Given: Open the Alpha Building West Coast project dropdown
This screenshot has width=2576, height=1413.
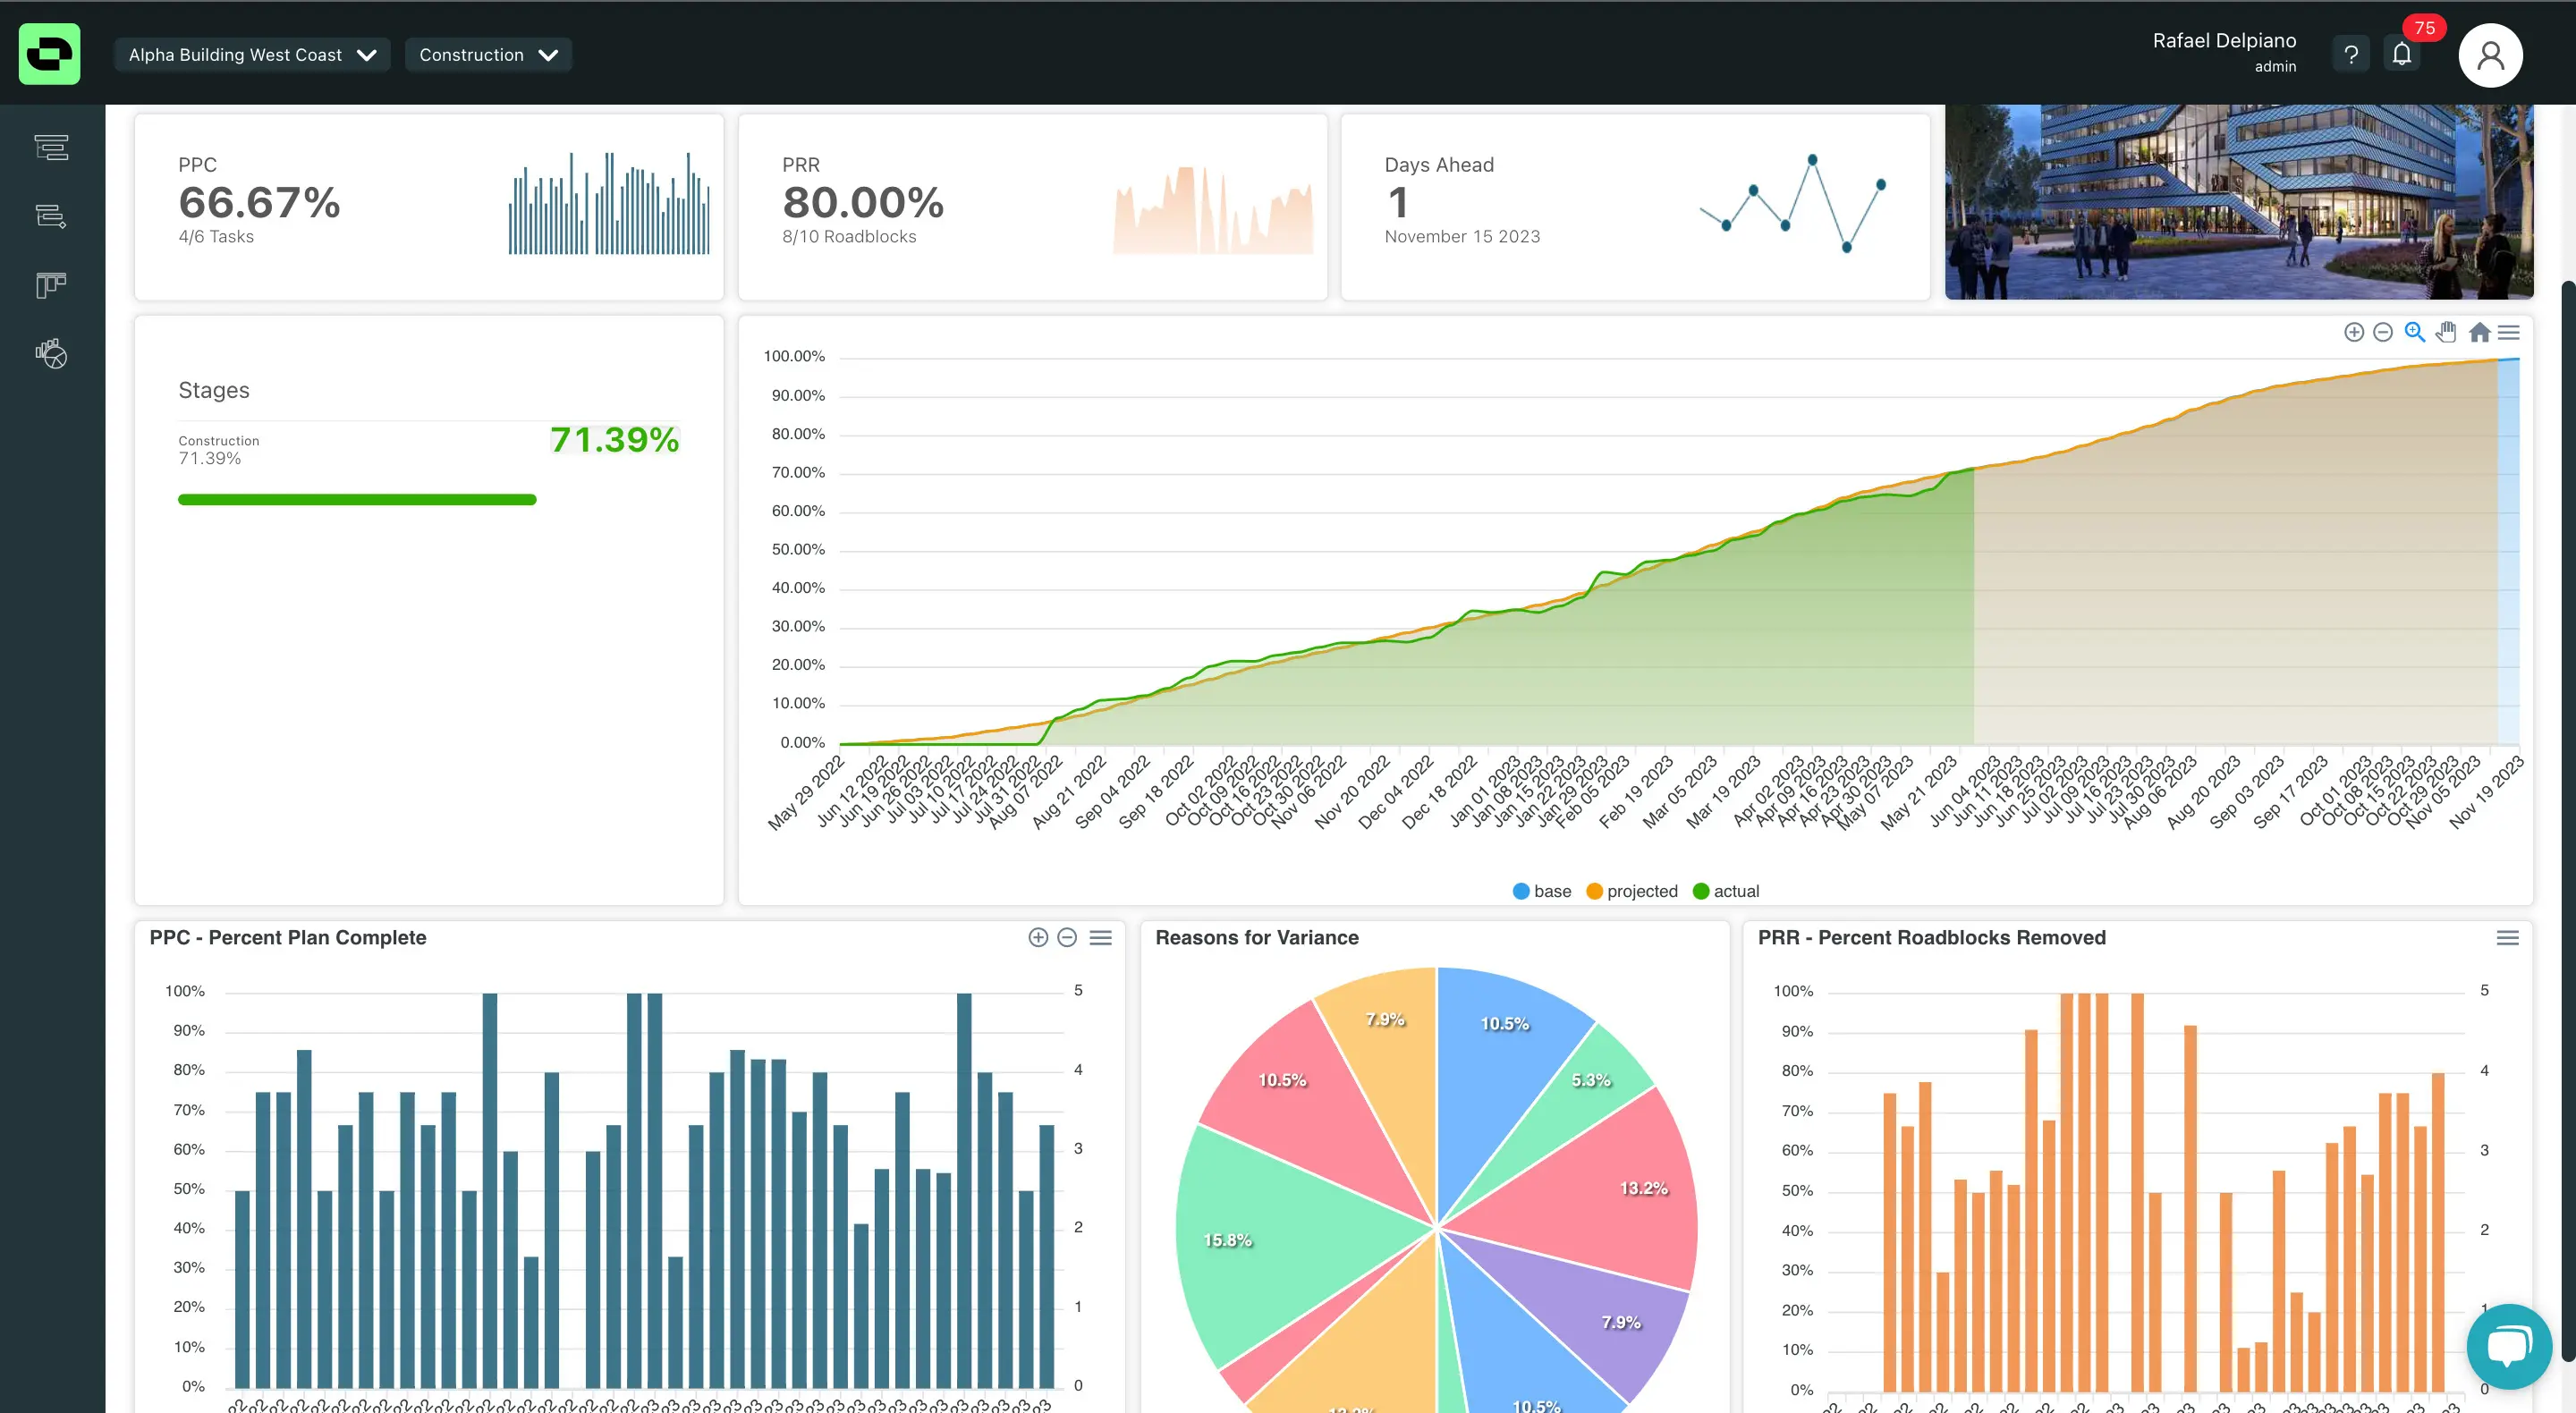Looking at the screenshot, I should (252, 55).
